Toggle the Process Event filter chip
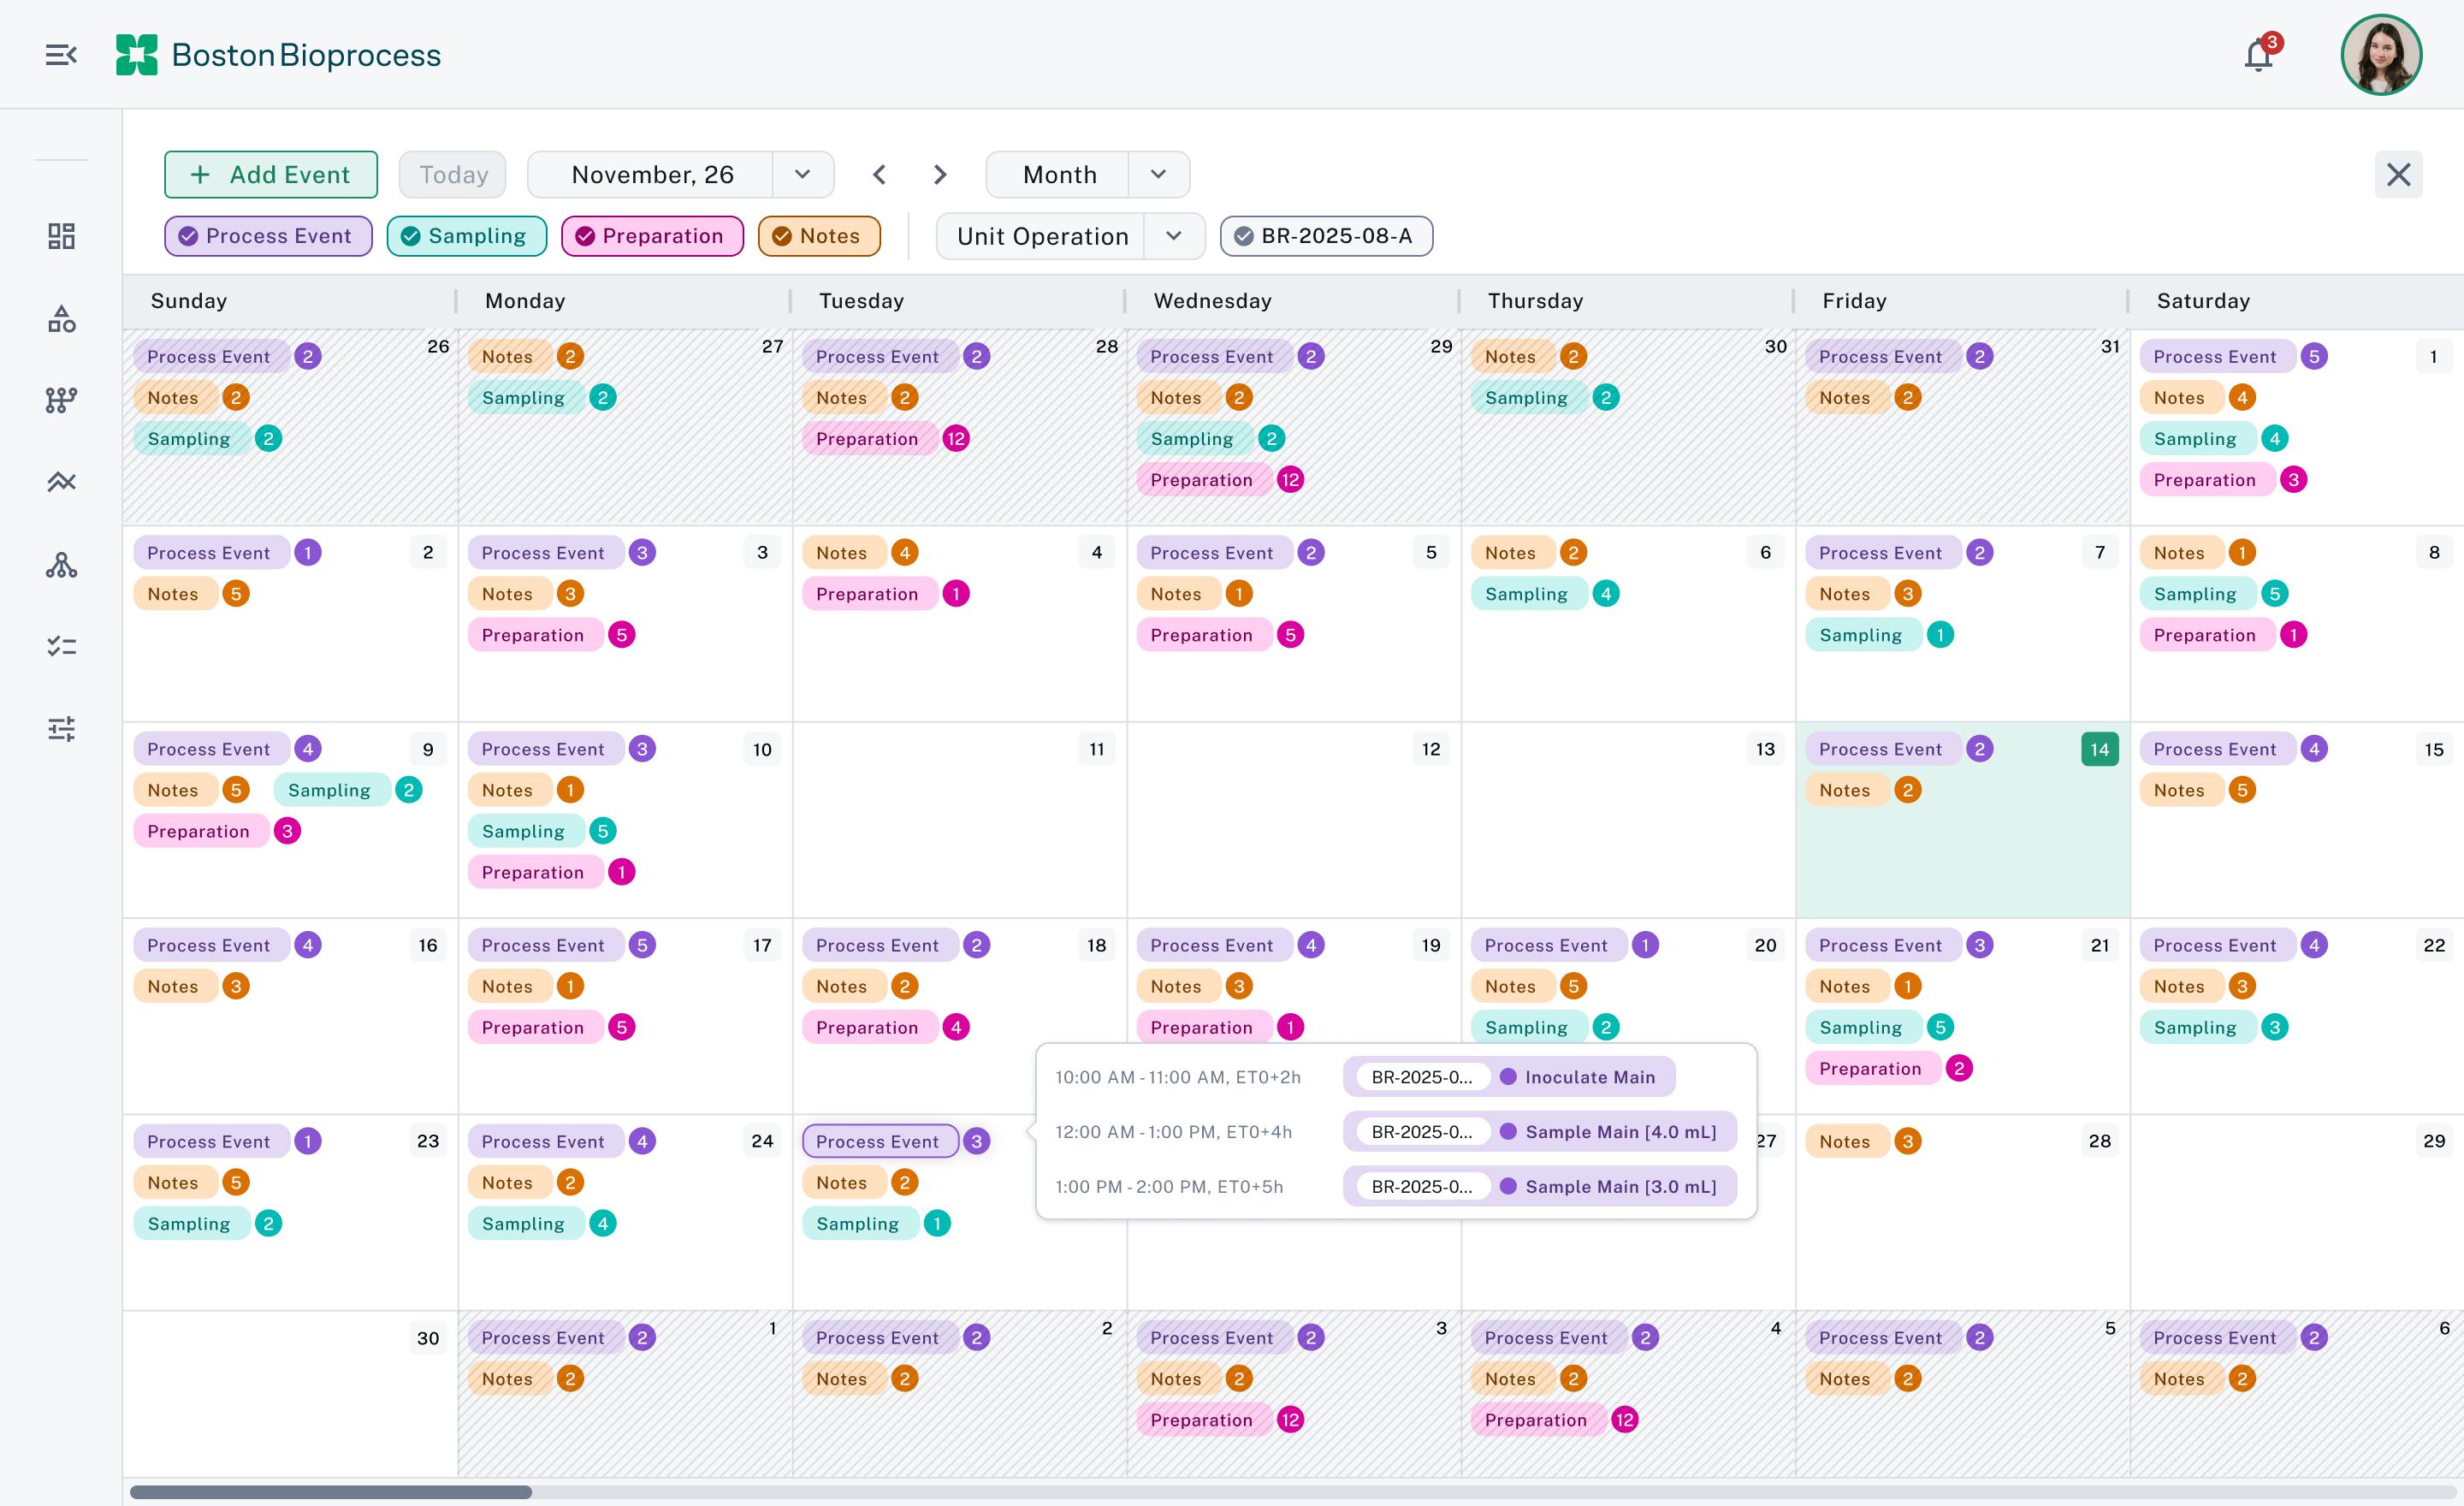Viewport: 2464px width, 1506px height. [268, 236]
